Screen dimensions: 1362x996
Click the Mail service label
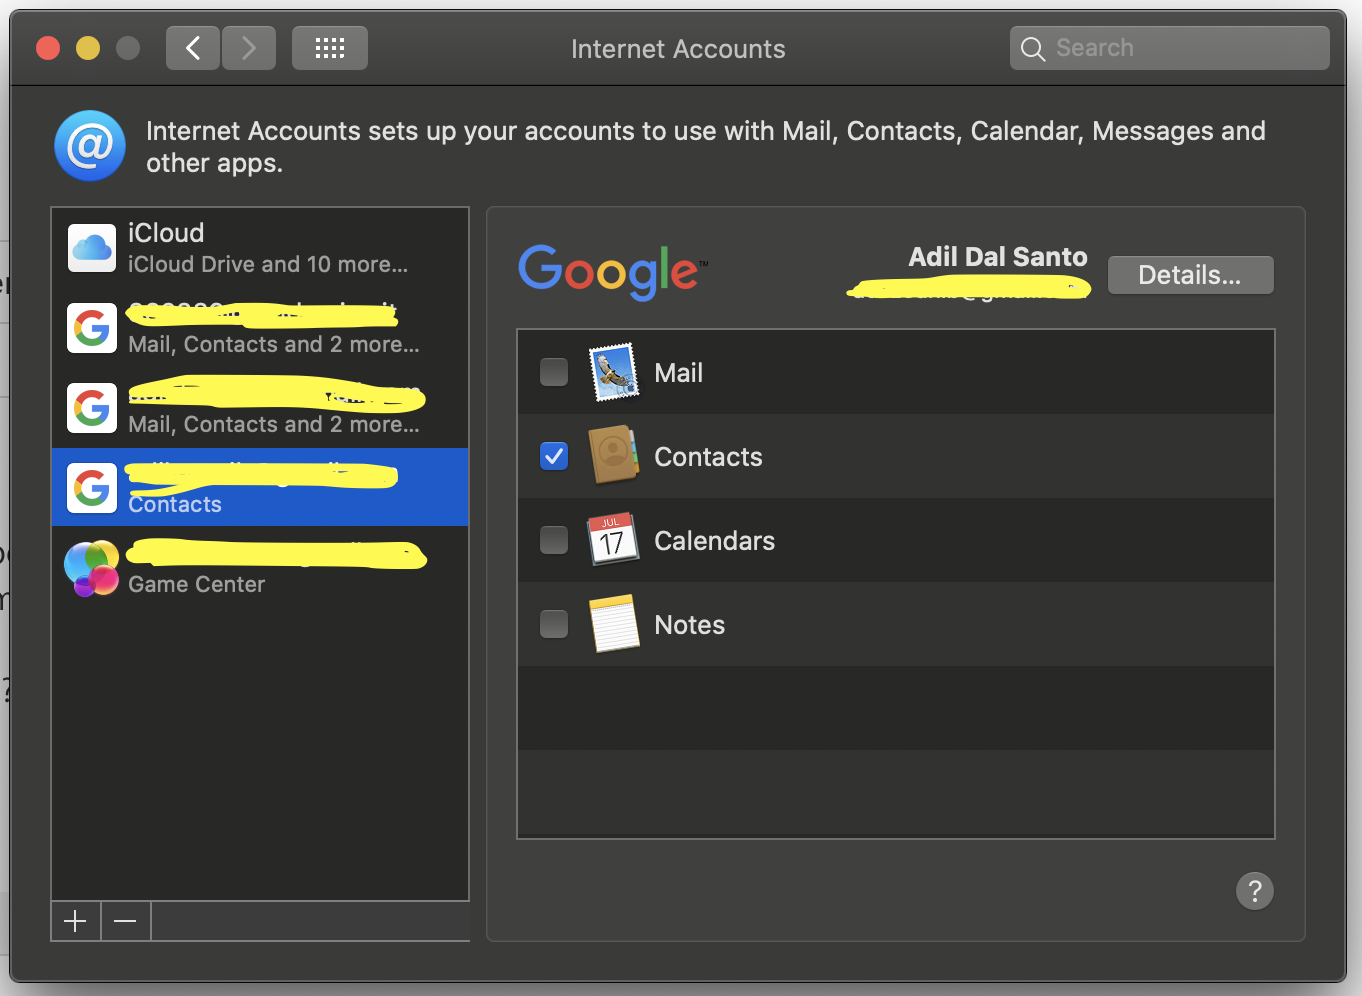(679, 373)
